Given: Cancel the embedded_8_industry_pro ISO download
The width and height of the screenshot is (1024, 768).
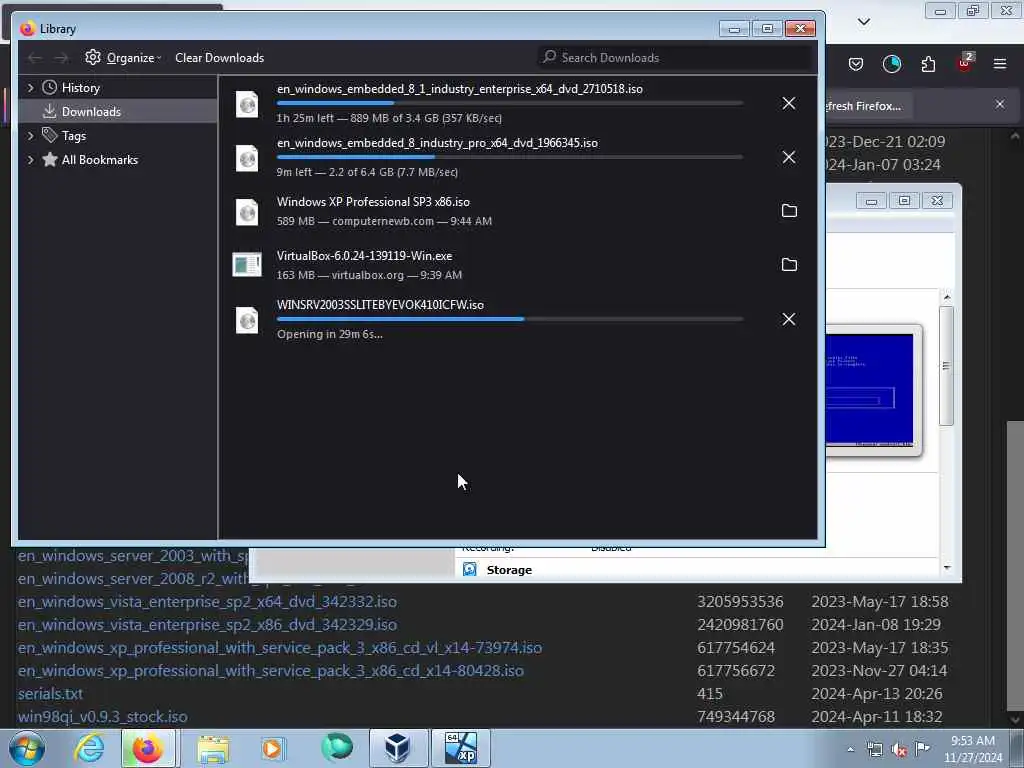Looking at the screenshot, I should pos(789,157).
